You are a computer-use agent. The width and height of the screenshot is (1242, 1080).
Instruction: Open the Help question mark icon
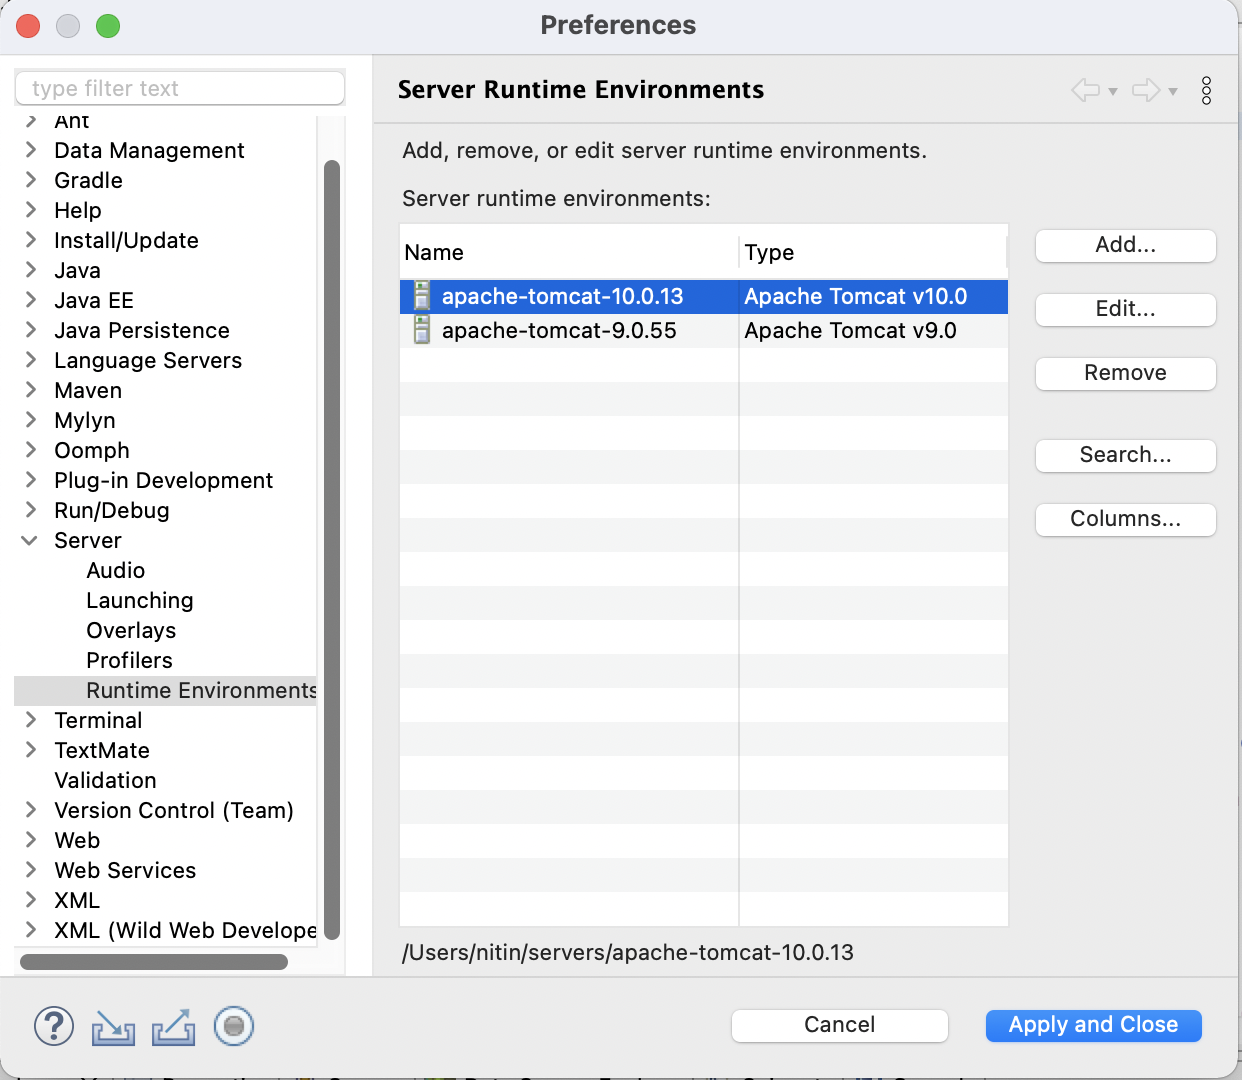54,1026
